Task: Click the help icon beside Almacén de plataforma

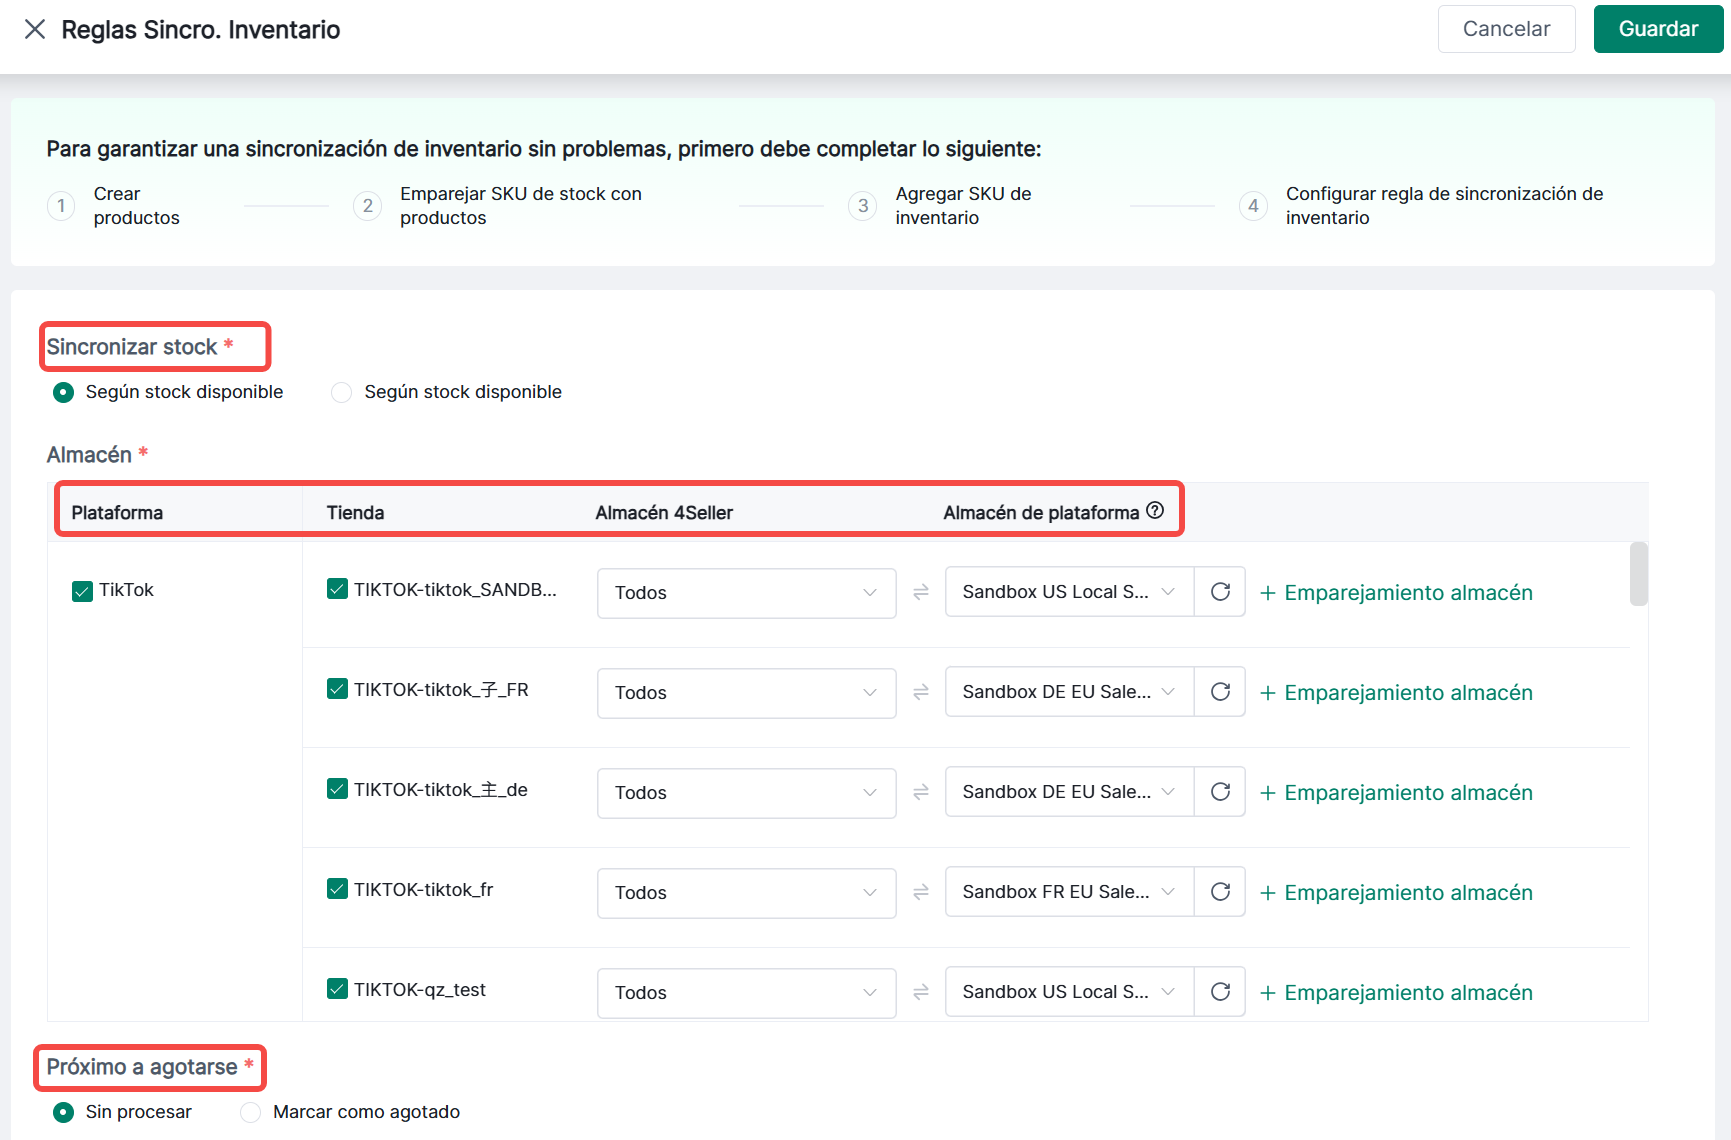Action: click(x=1155, y=511)
